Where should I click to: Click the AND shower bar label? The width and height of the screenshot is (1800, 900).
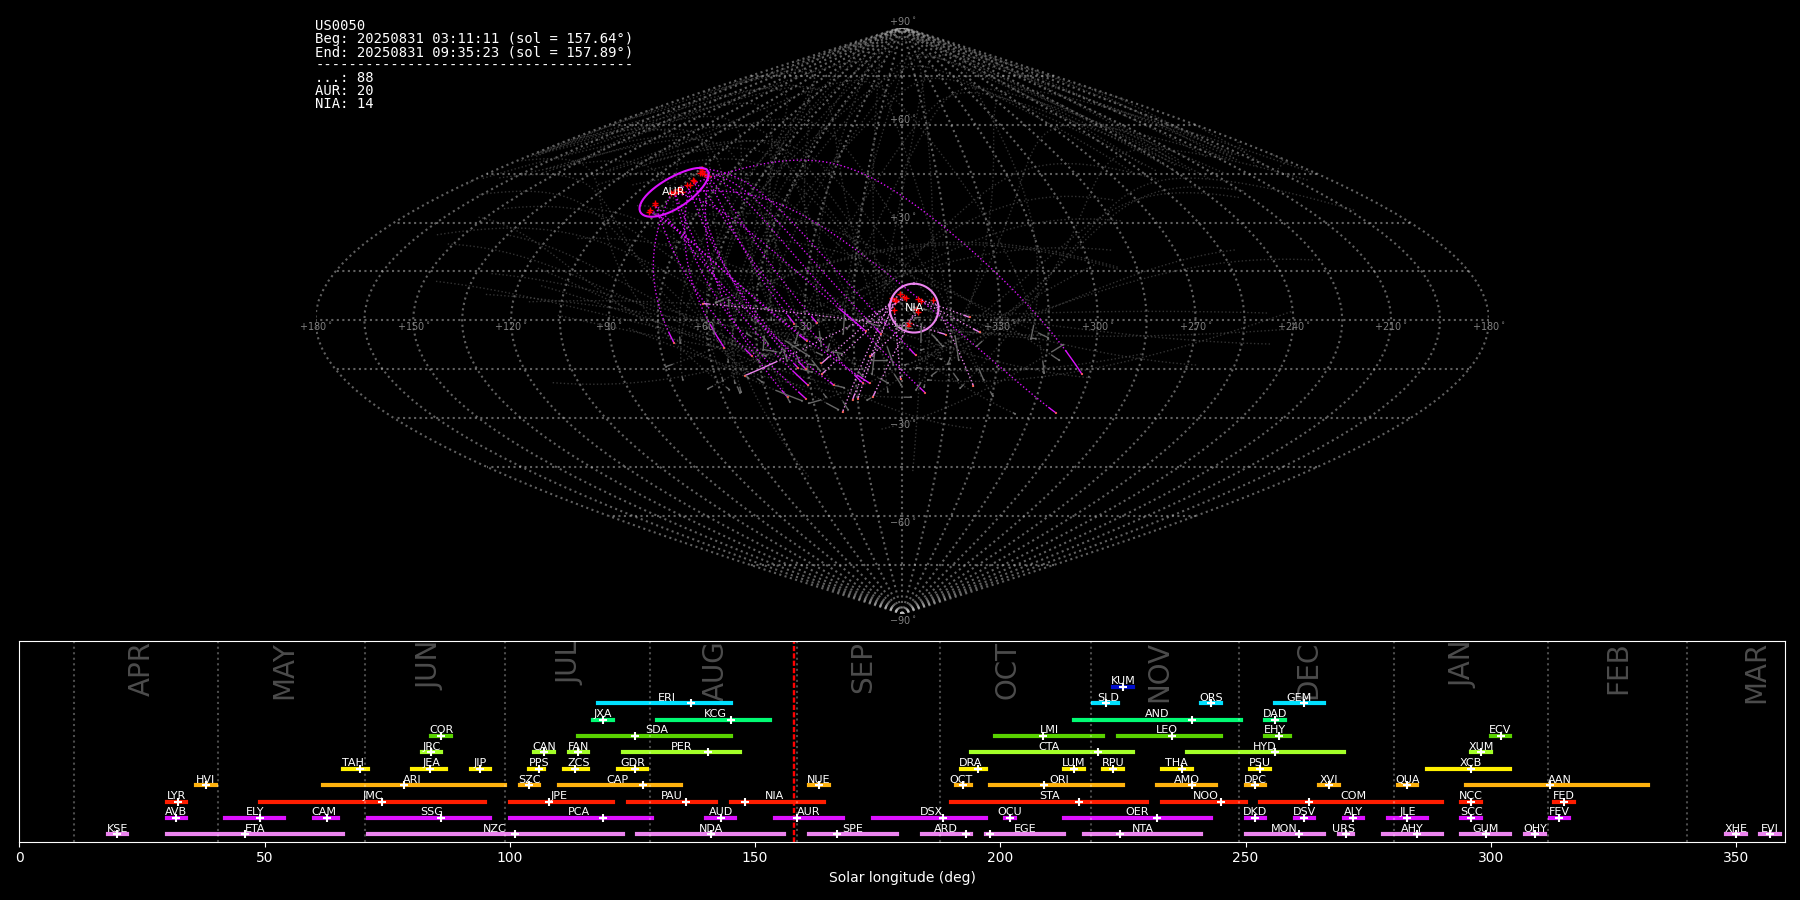pyautogui.click(x=1157, y=714)
